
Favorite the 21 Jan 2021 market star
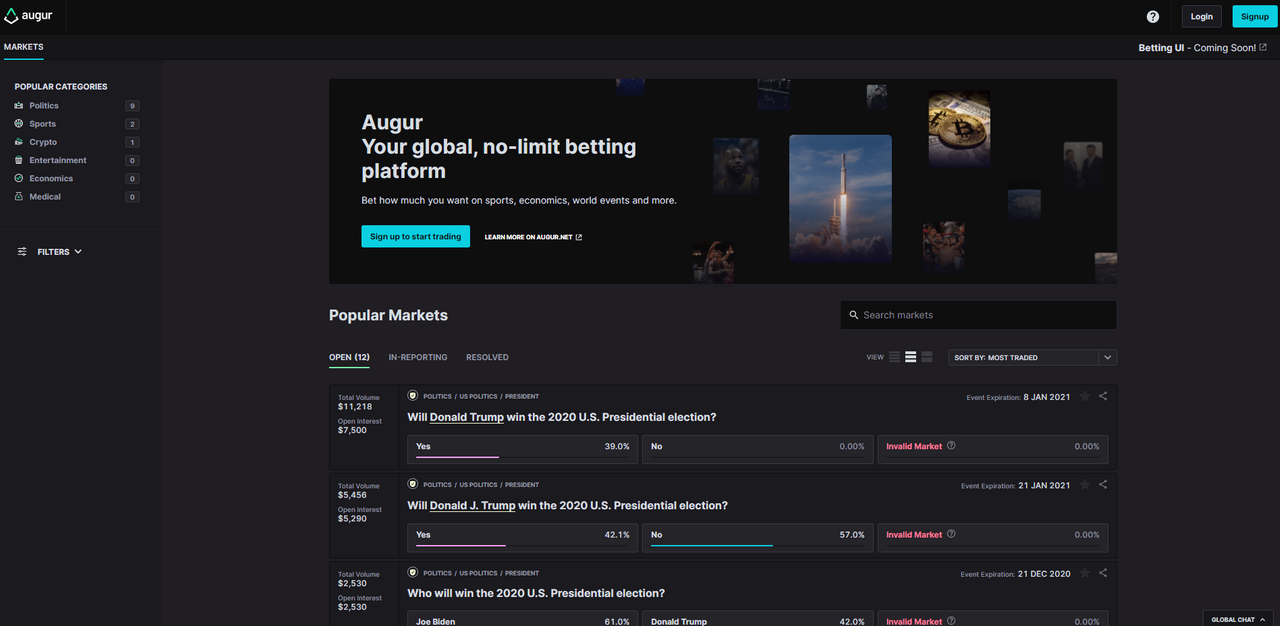coord(1085,485)
